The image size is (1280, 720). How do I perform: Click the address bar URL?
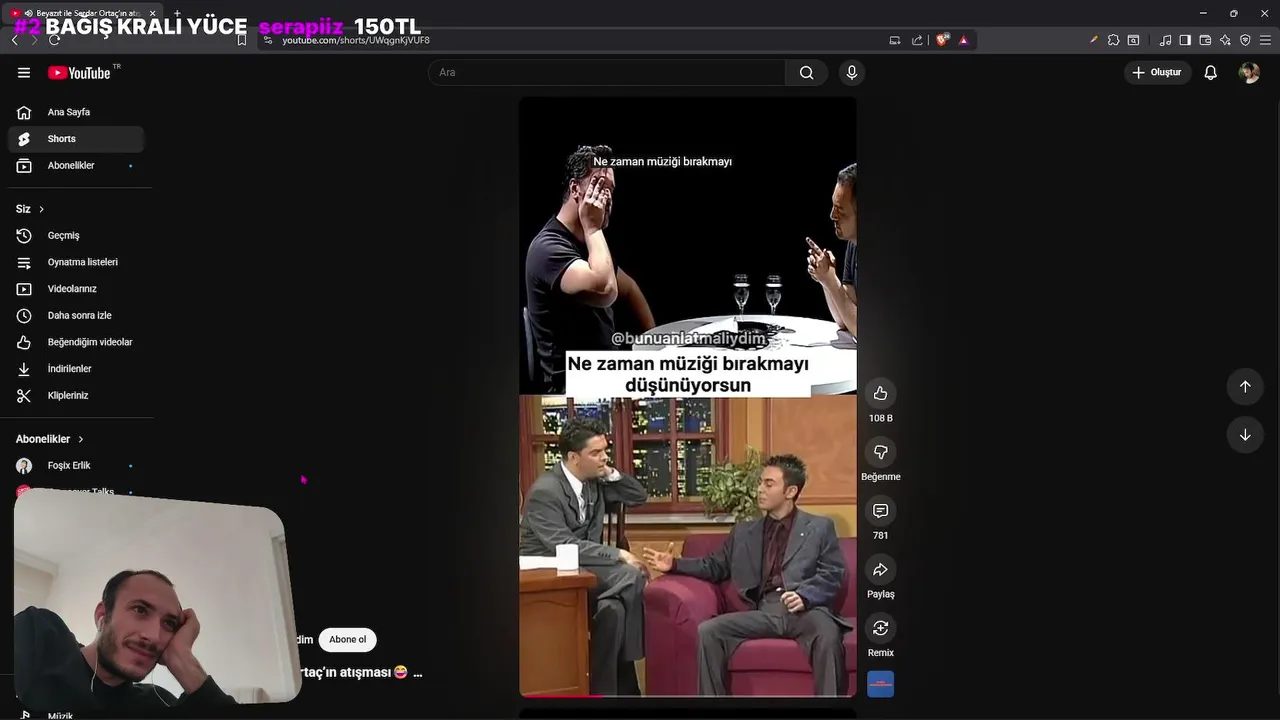tap(356, 40)
